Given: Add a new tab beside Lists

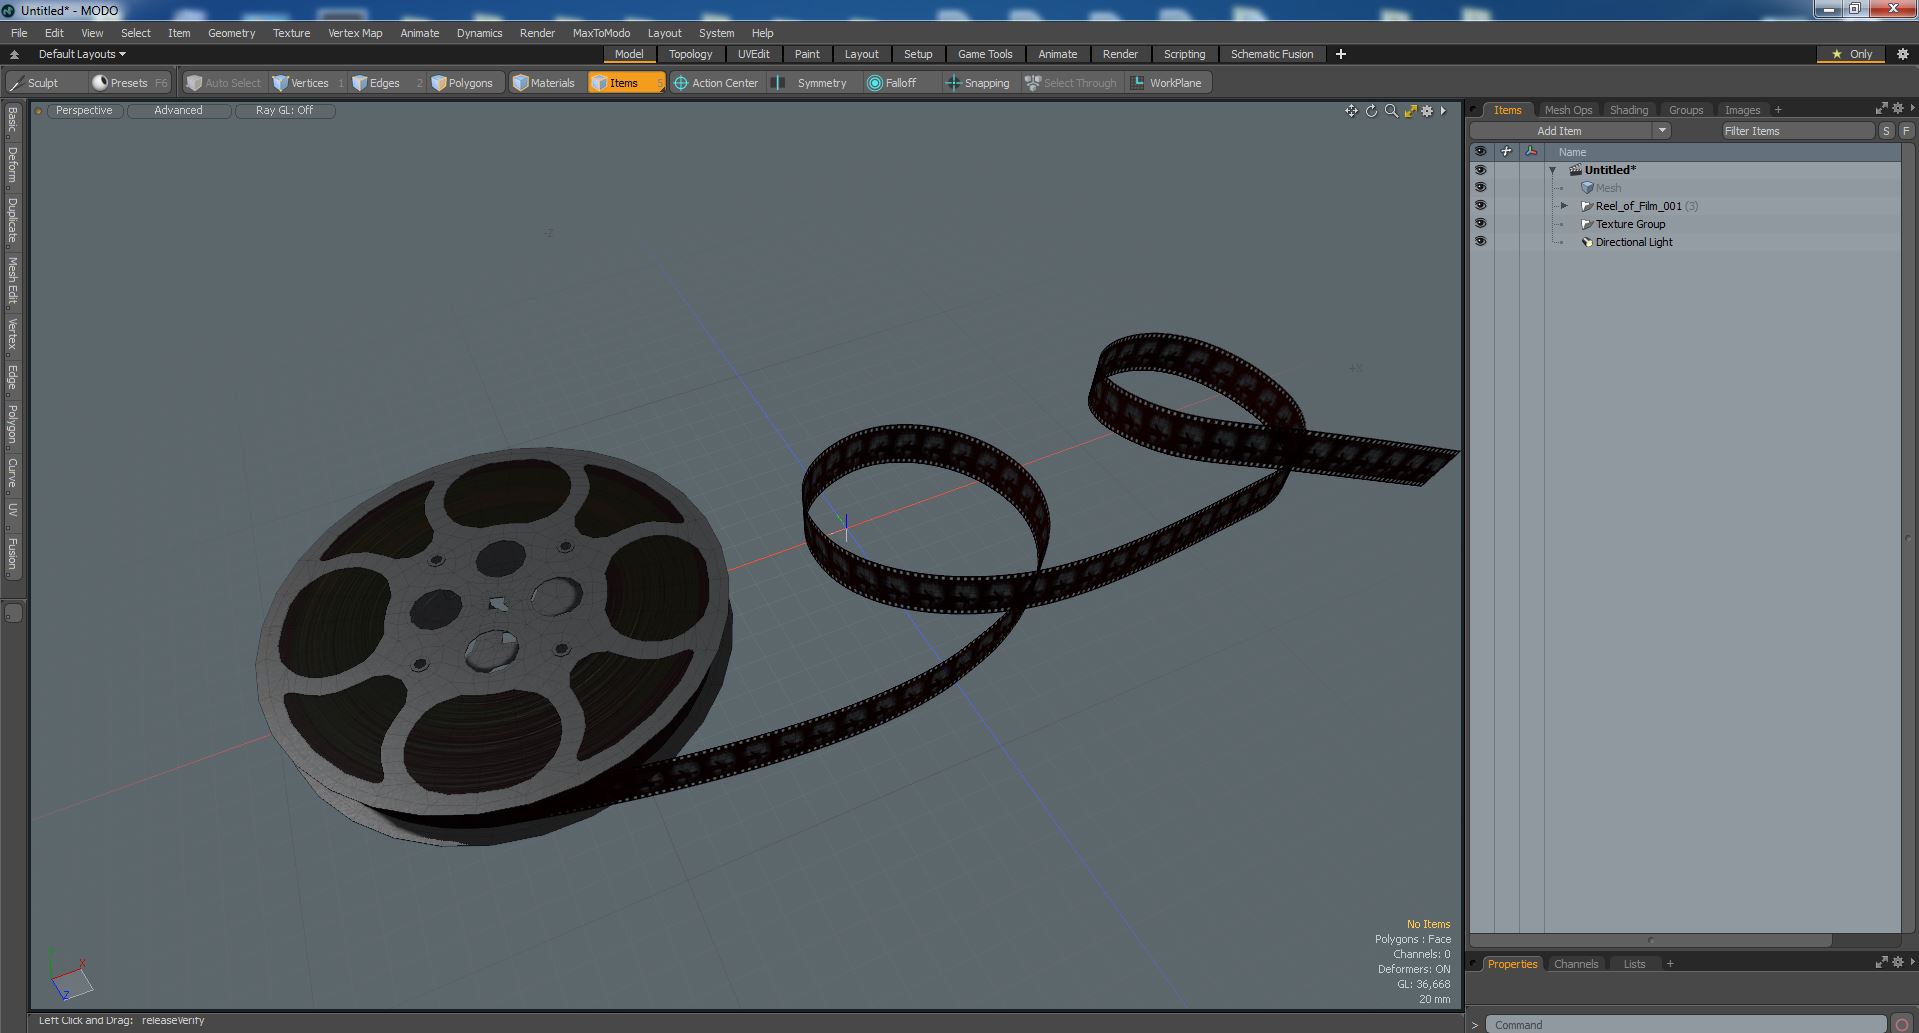Looking at the screenshot, I should pyautogui.click(x=1670, y=964).
